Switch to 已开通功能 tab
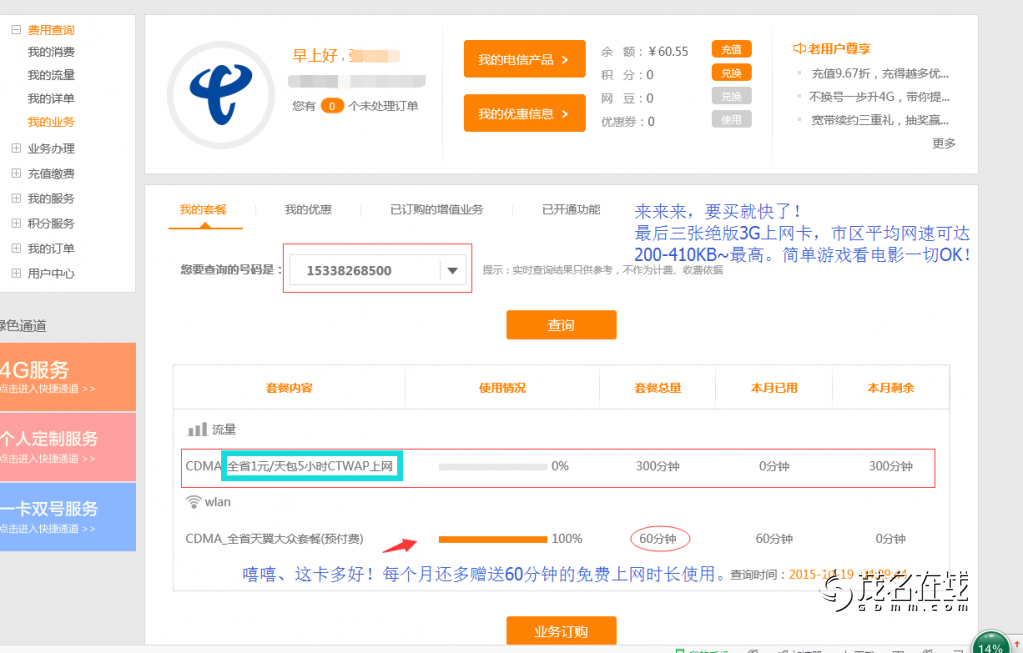The width and height of the screenshot is (1023, 653). (x=571, y=209)
